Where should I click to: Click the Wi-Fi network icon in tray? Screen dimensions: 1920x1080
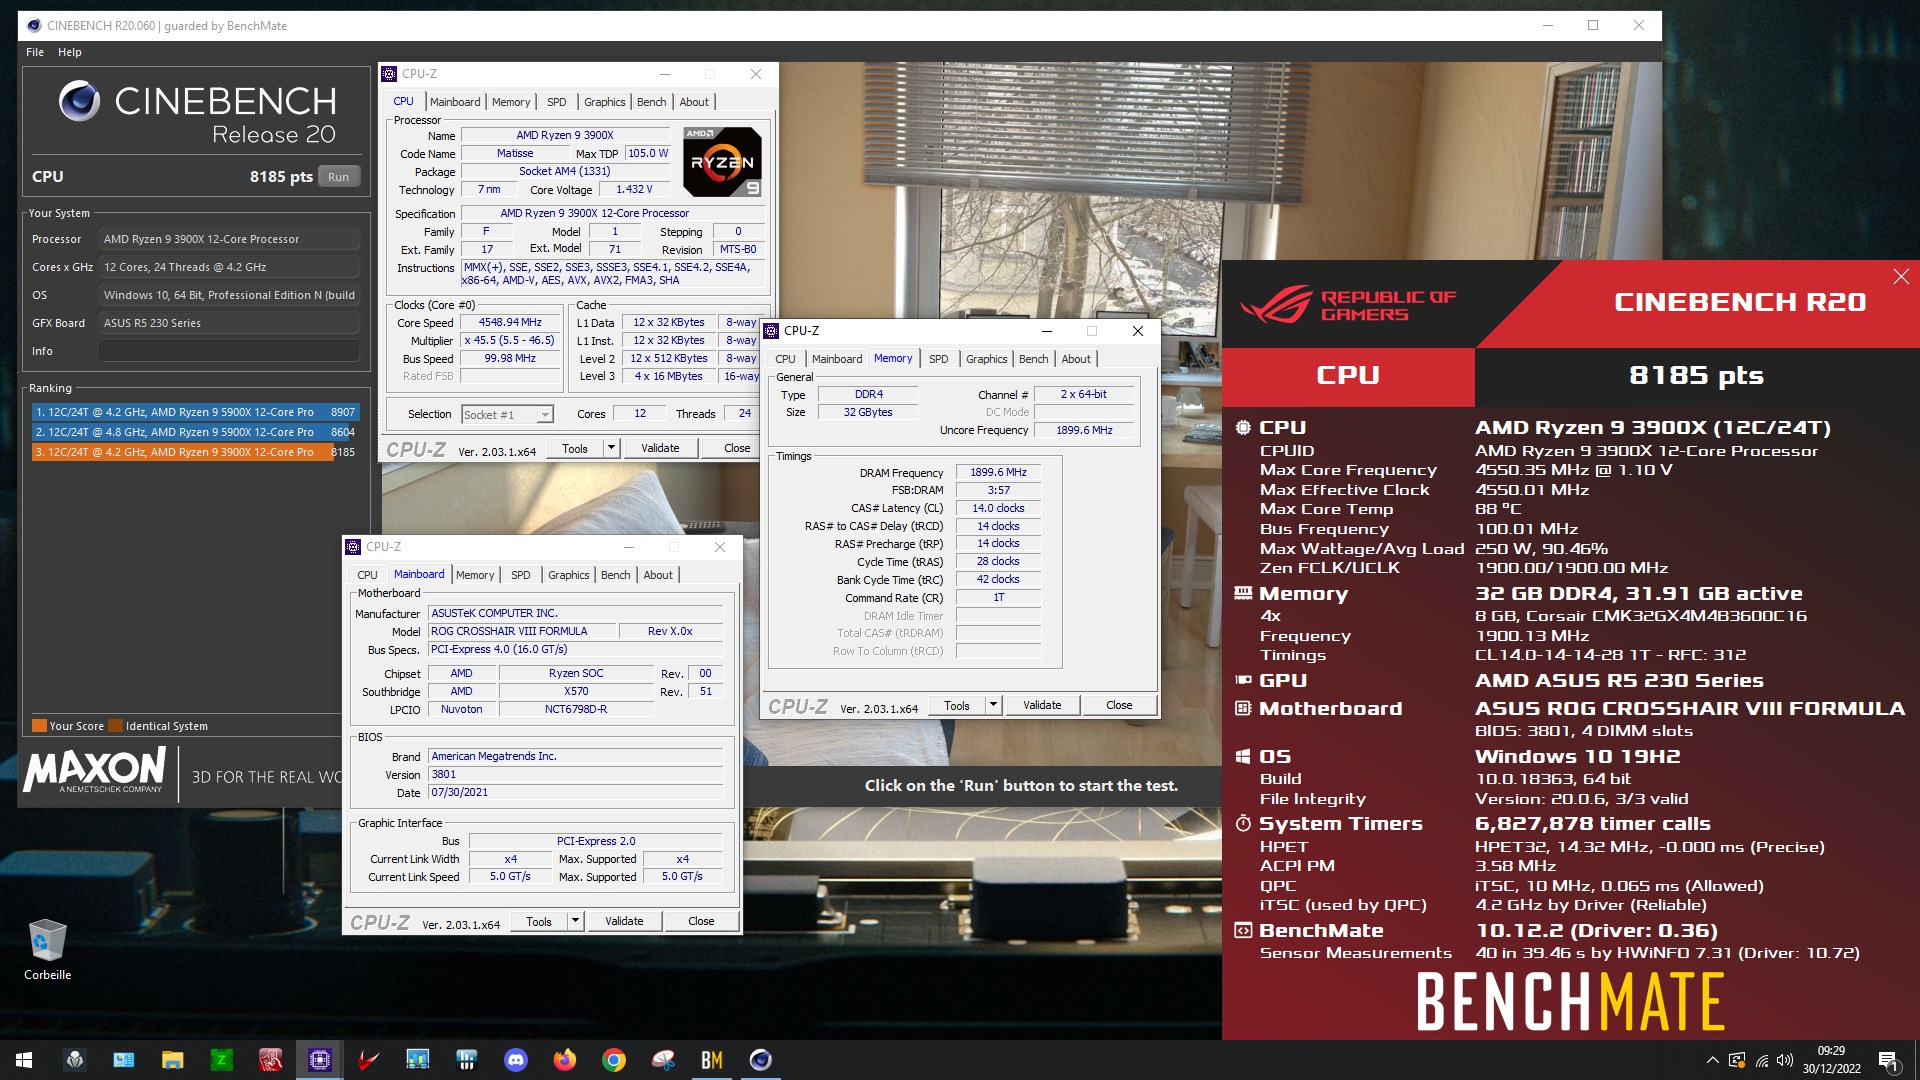point(1761,1060)
